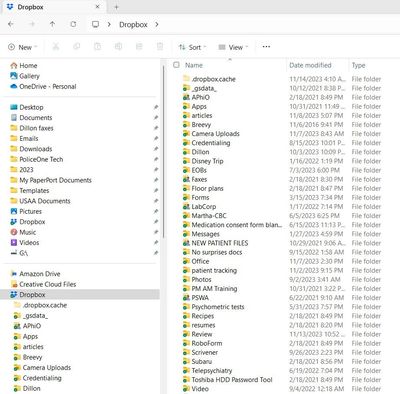Open Amazon Drive in sidebar
The height and width of the screenshot is (394, 400).
point(36,274)
